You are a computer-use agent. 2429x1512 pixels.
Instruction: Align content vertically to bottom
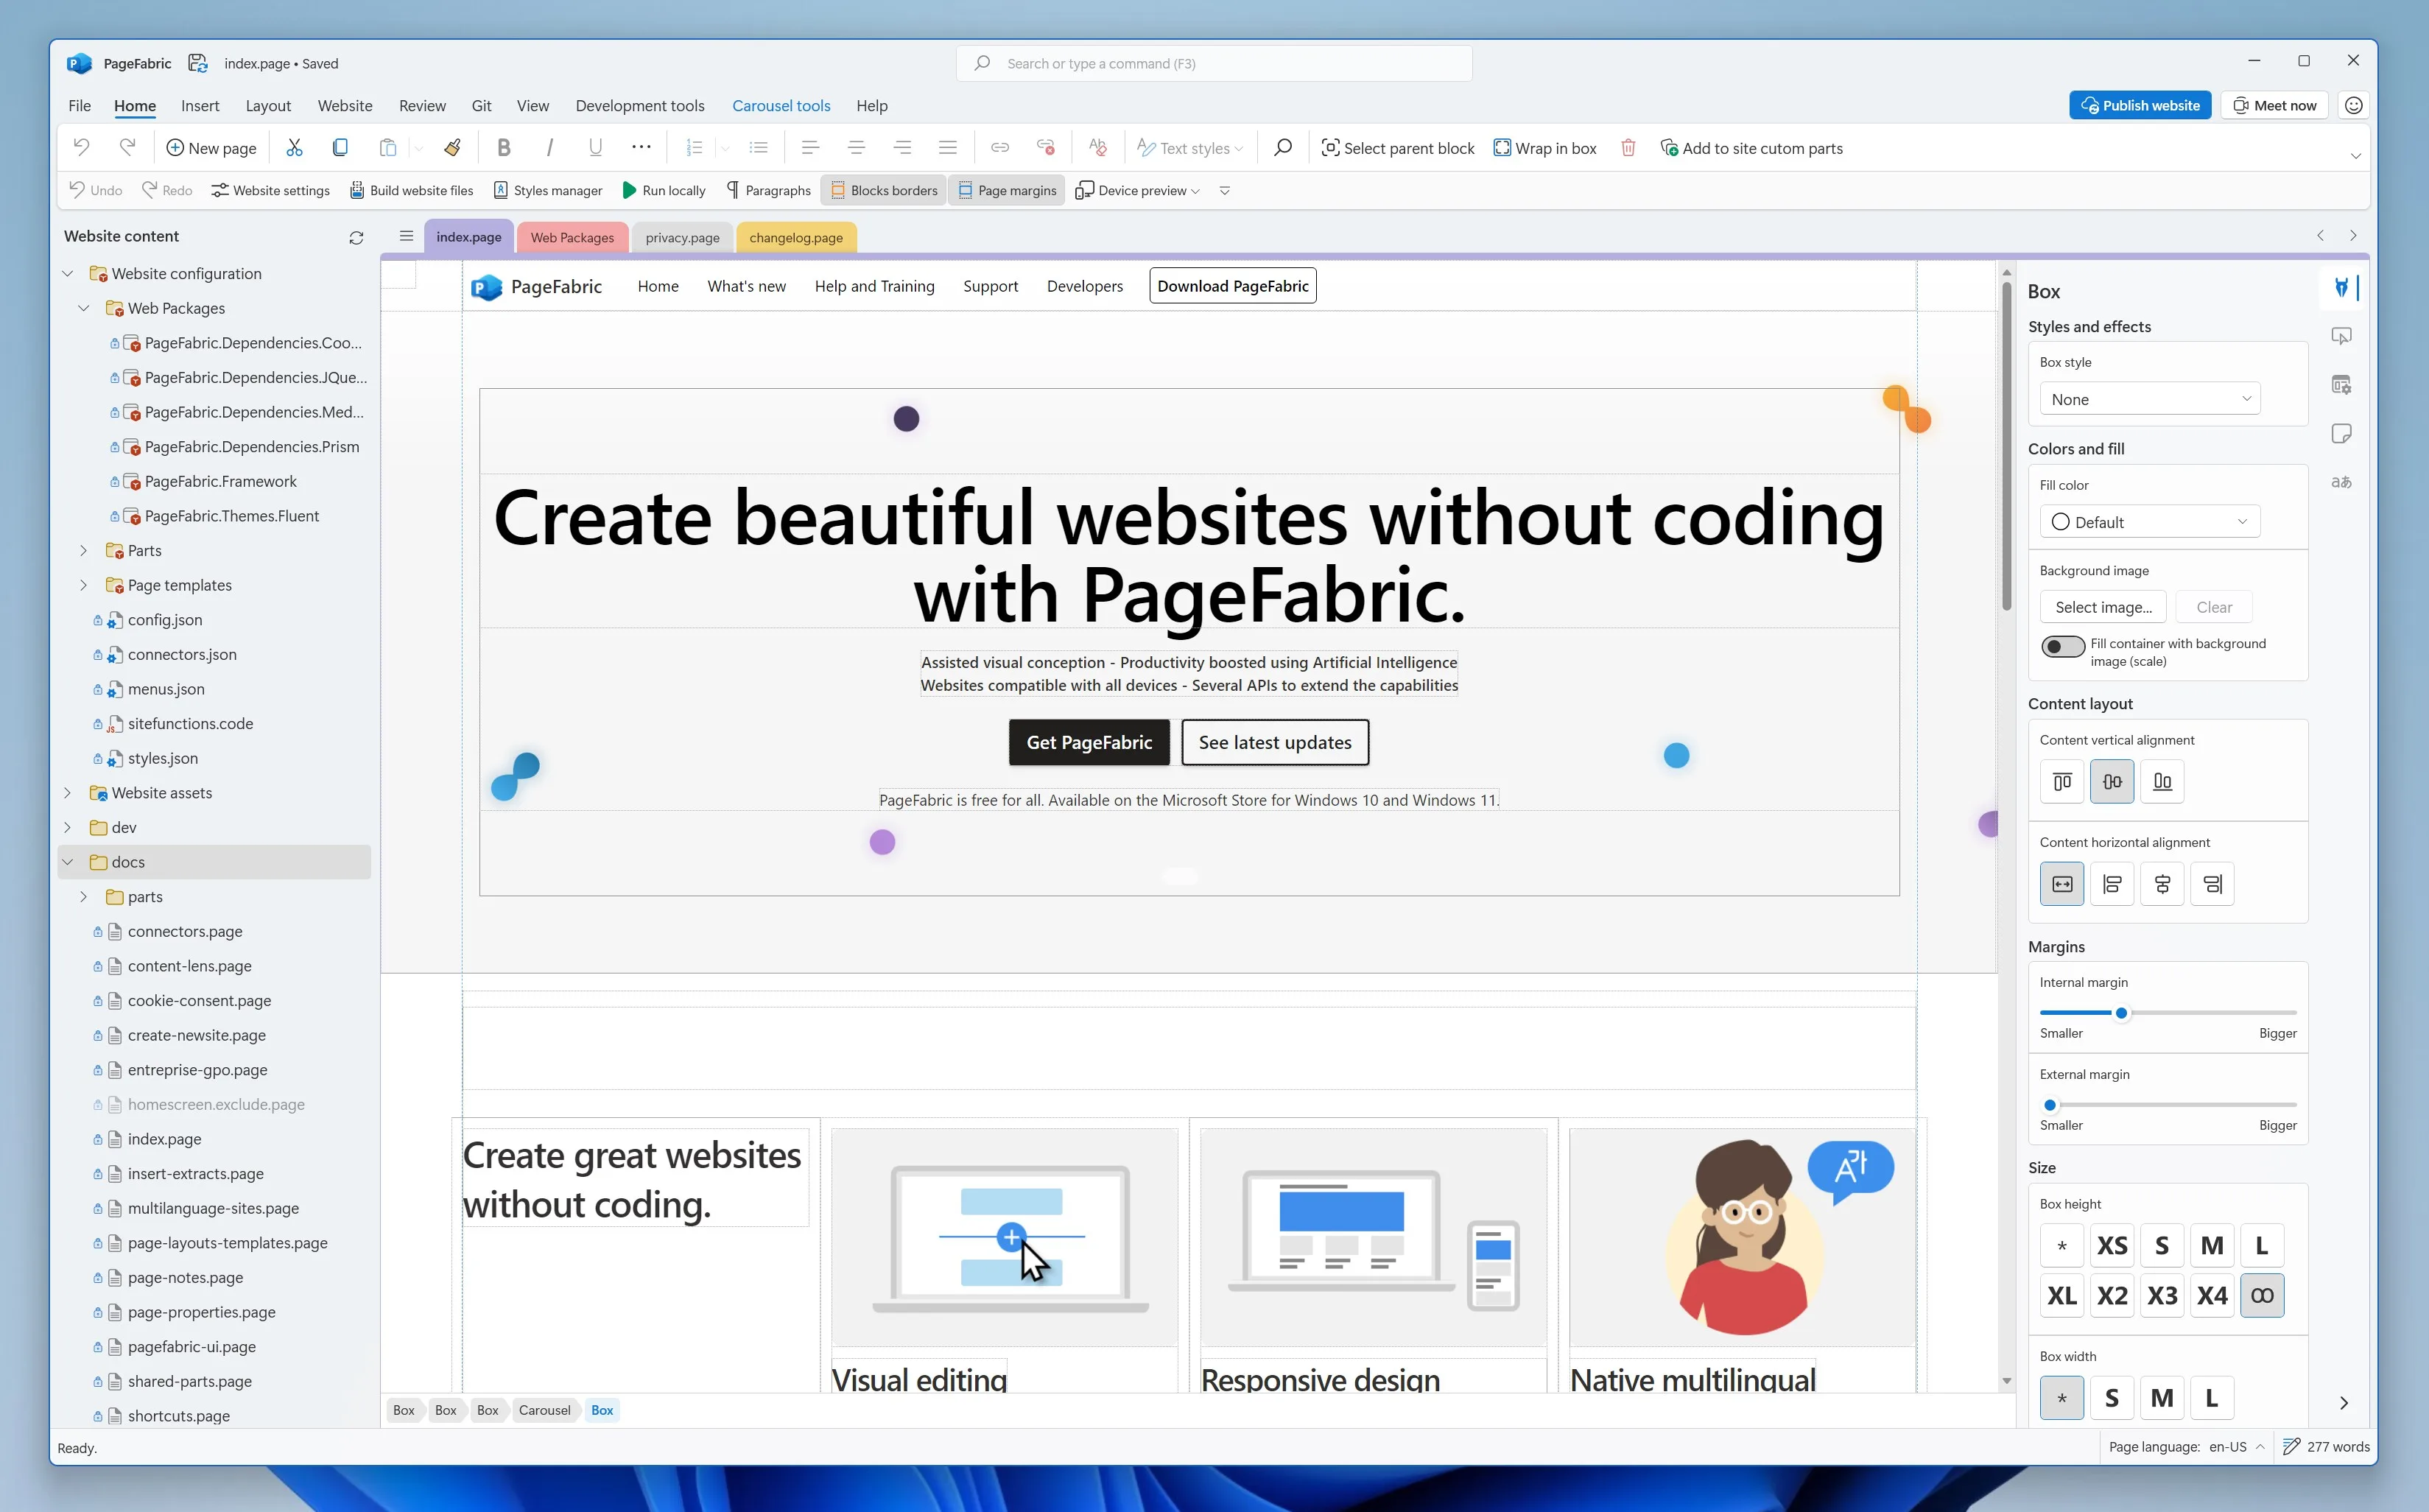pyautogui.click(x=2162, y=781)
